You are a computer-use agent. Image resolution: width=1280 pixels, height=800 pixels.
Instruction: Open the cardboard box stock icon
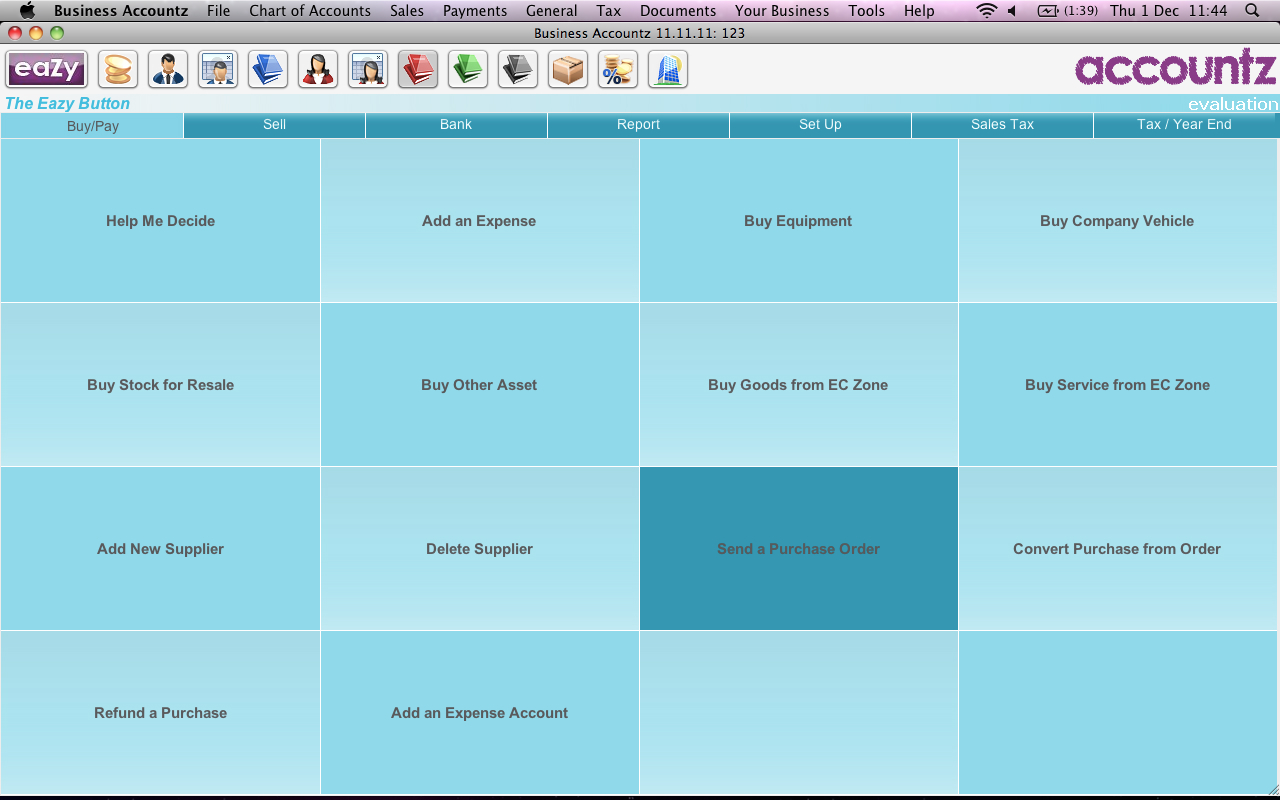(568, 70)
